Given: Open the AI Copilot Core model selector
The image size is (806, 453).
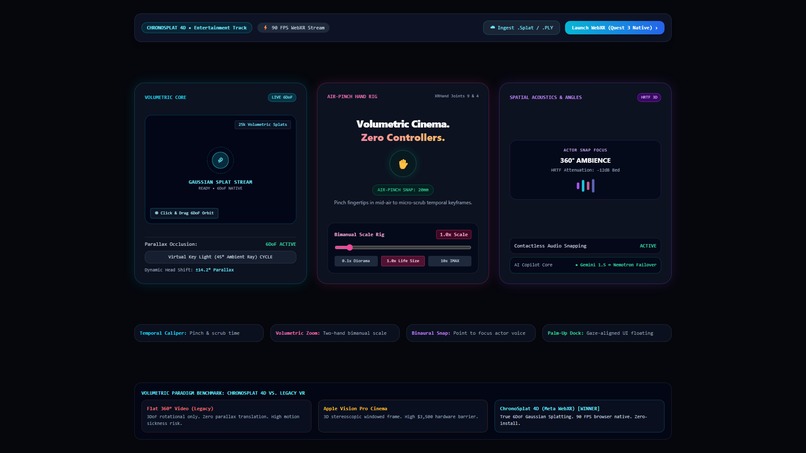Looking at the screenshot, I should [585, 265].
